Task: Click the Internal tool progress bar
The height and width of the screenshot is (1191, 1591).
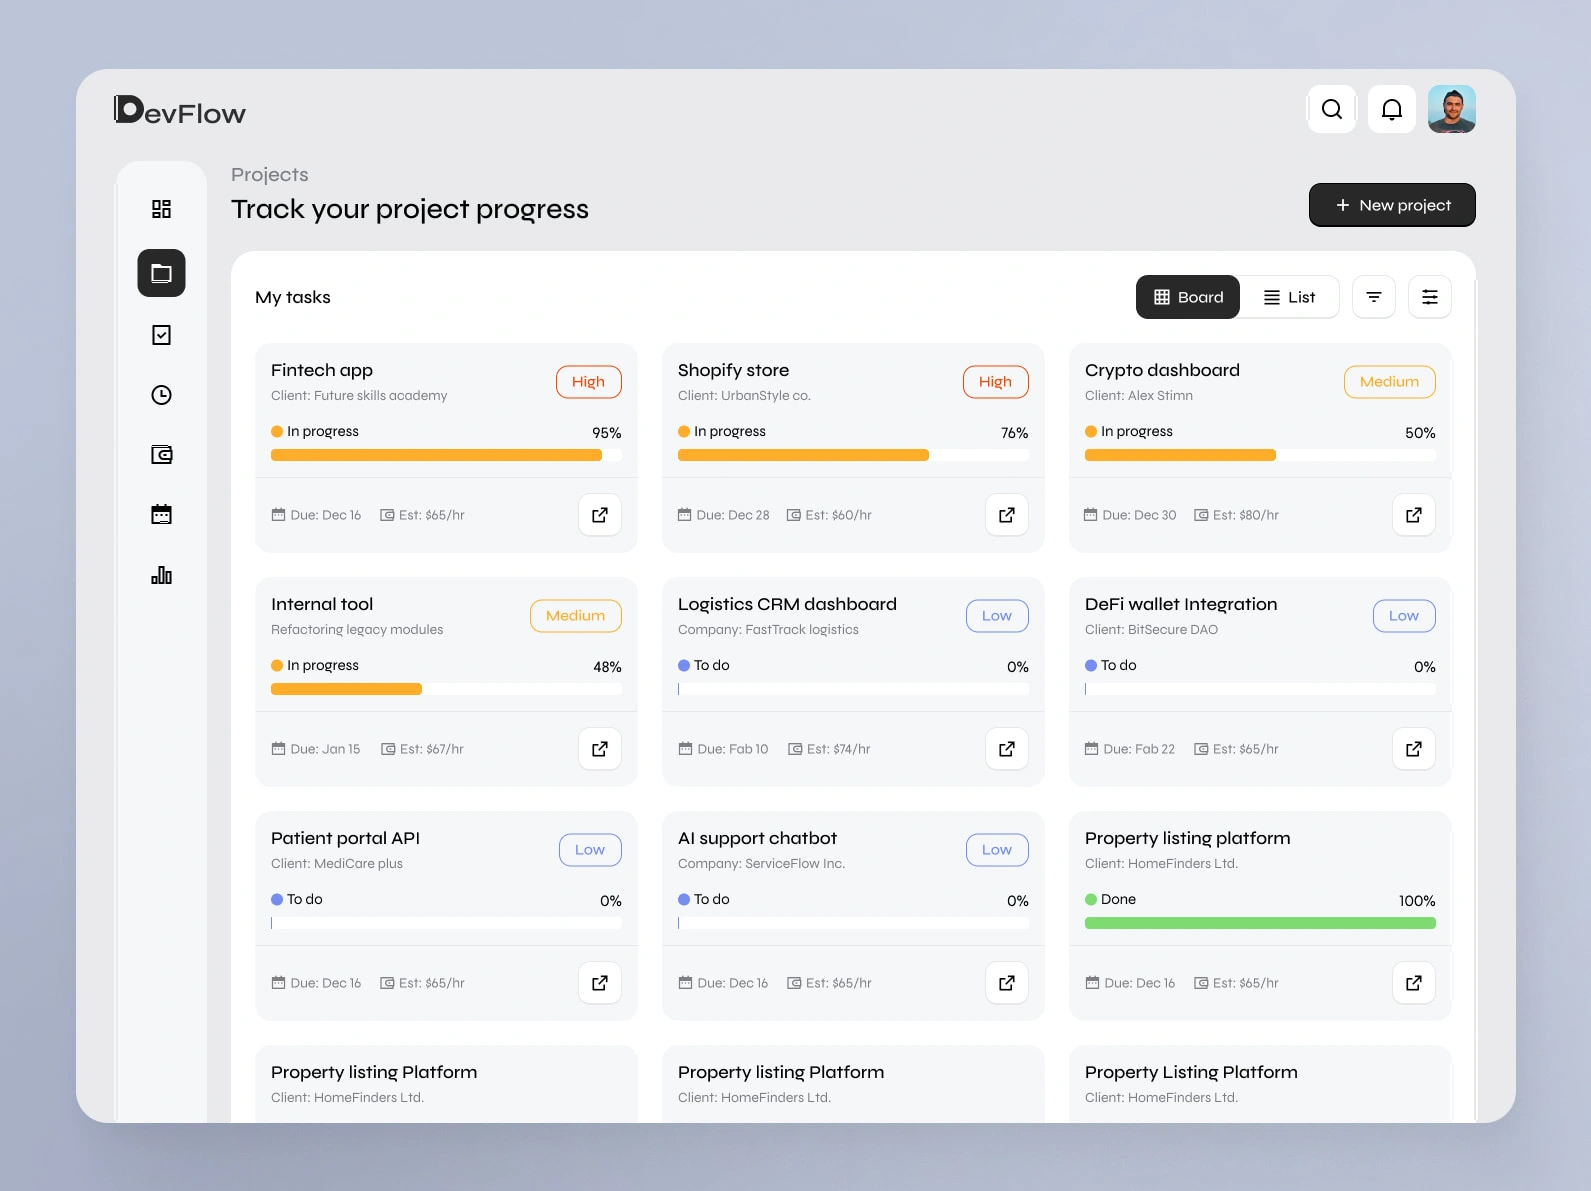Action: (446, 689)
